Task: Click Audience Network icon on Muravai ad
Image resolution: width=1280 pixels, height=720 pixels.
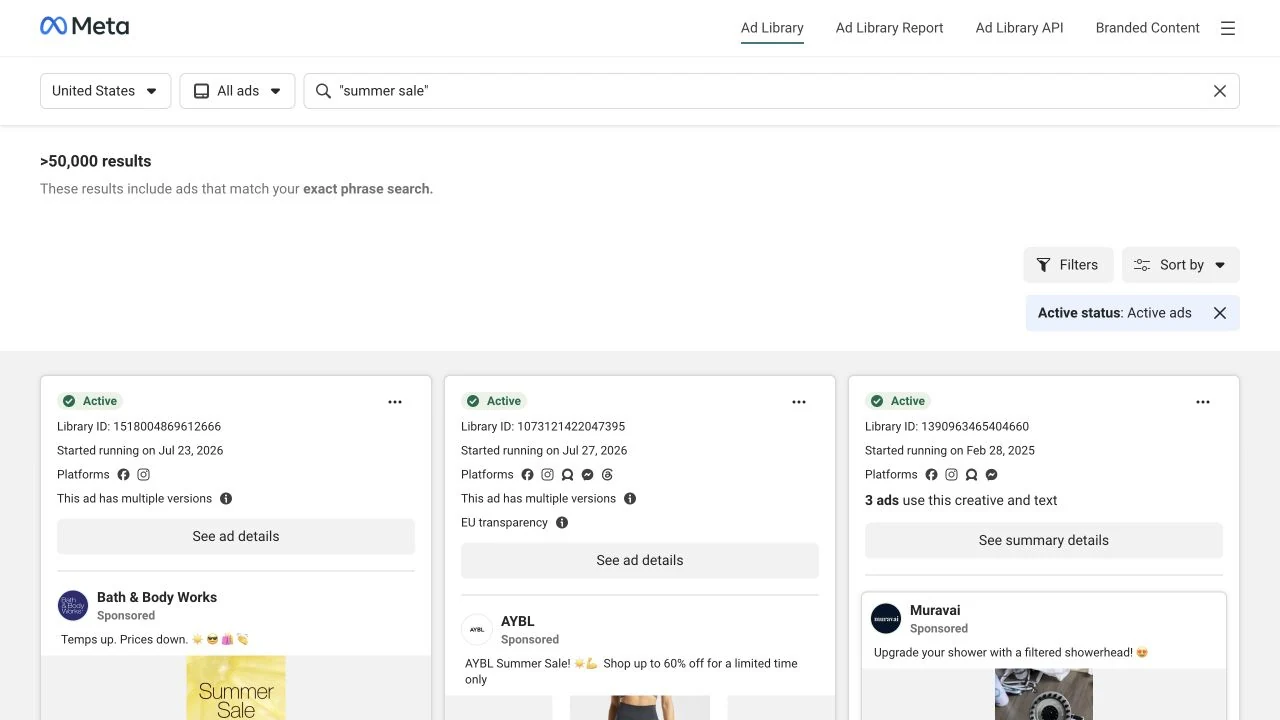Action: click(972, 475)
